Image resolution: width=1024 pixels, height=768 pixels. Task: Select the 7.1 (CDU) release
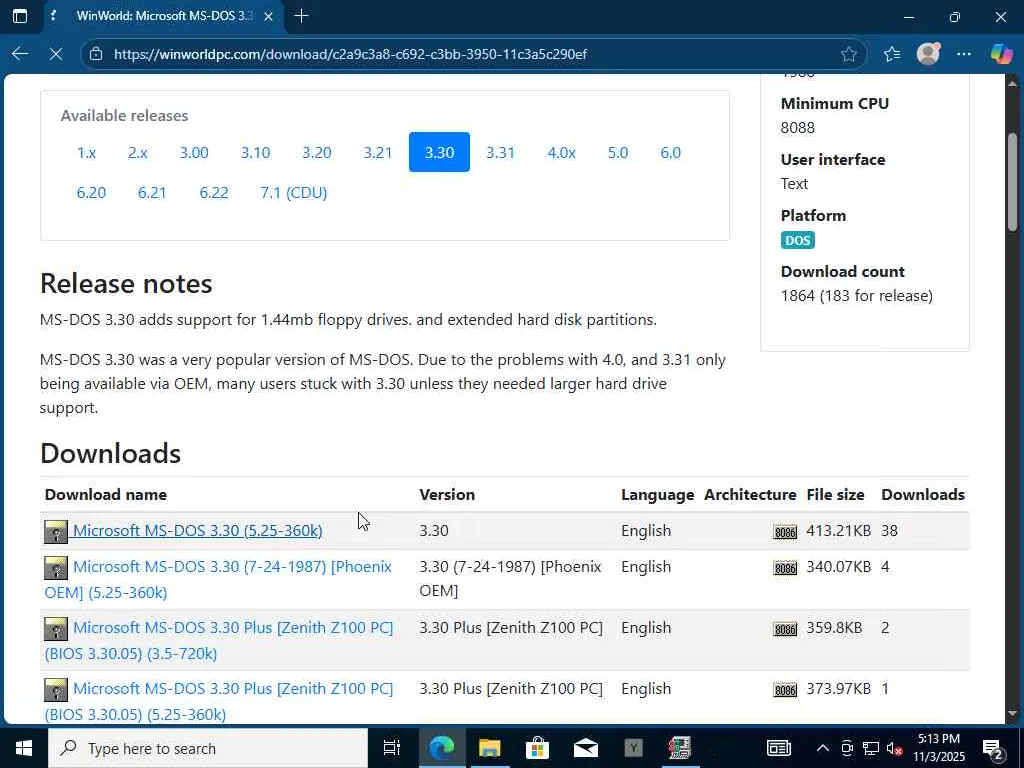click(x=293, y=193)
